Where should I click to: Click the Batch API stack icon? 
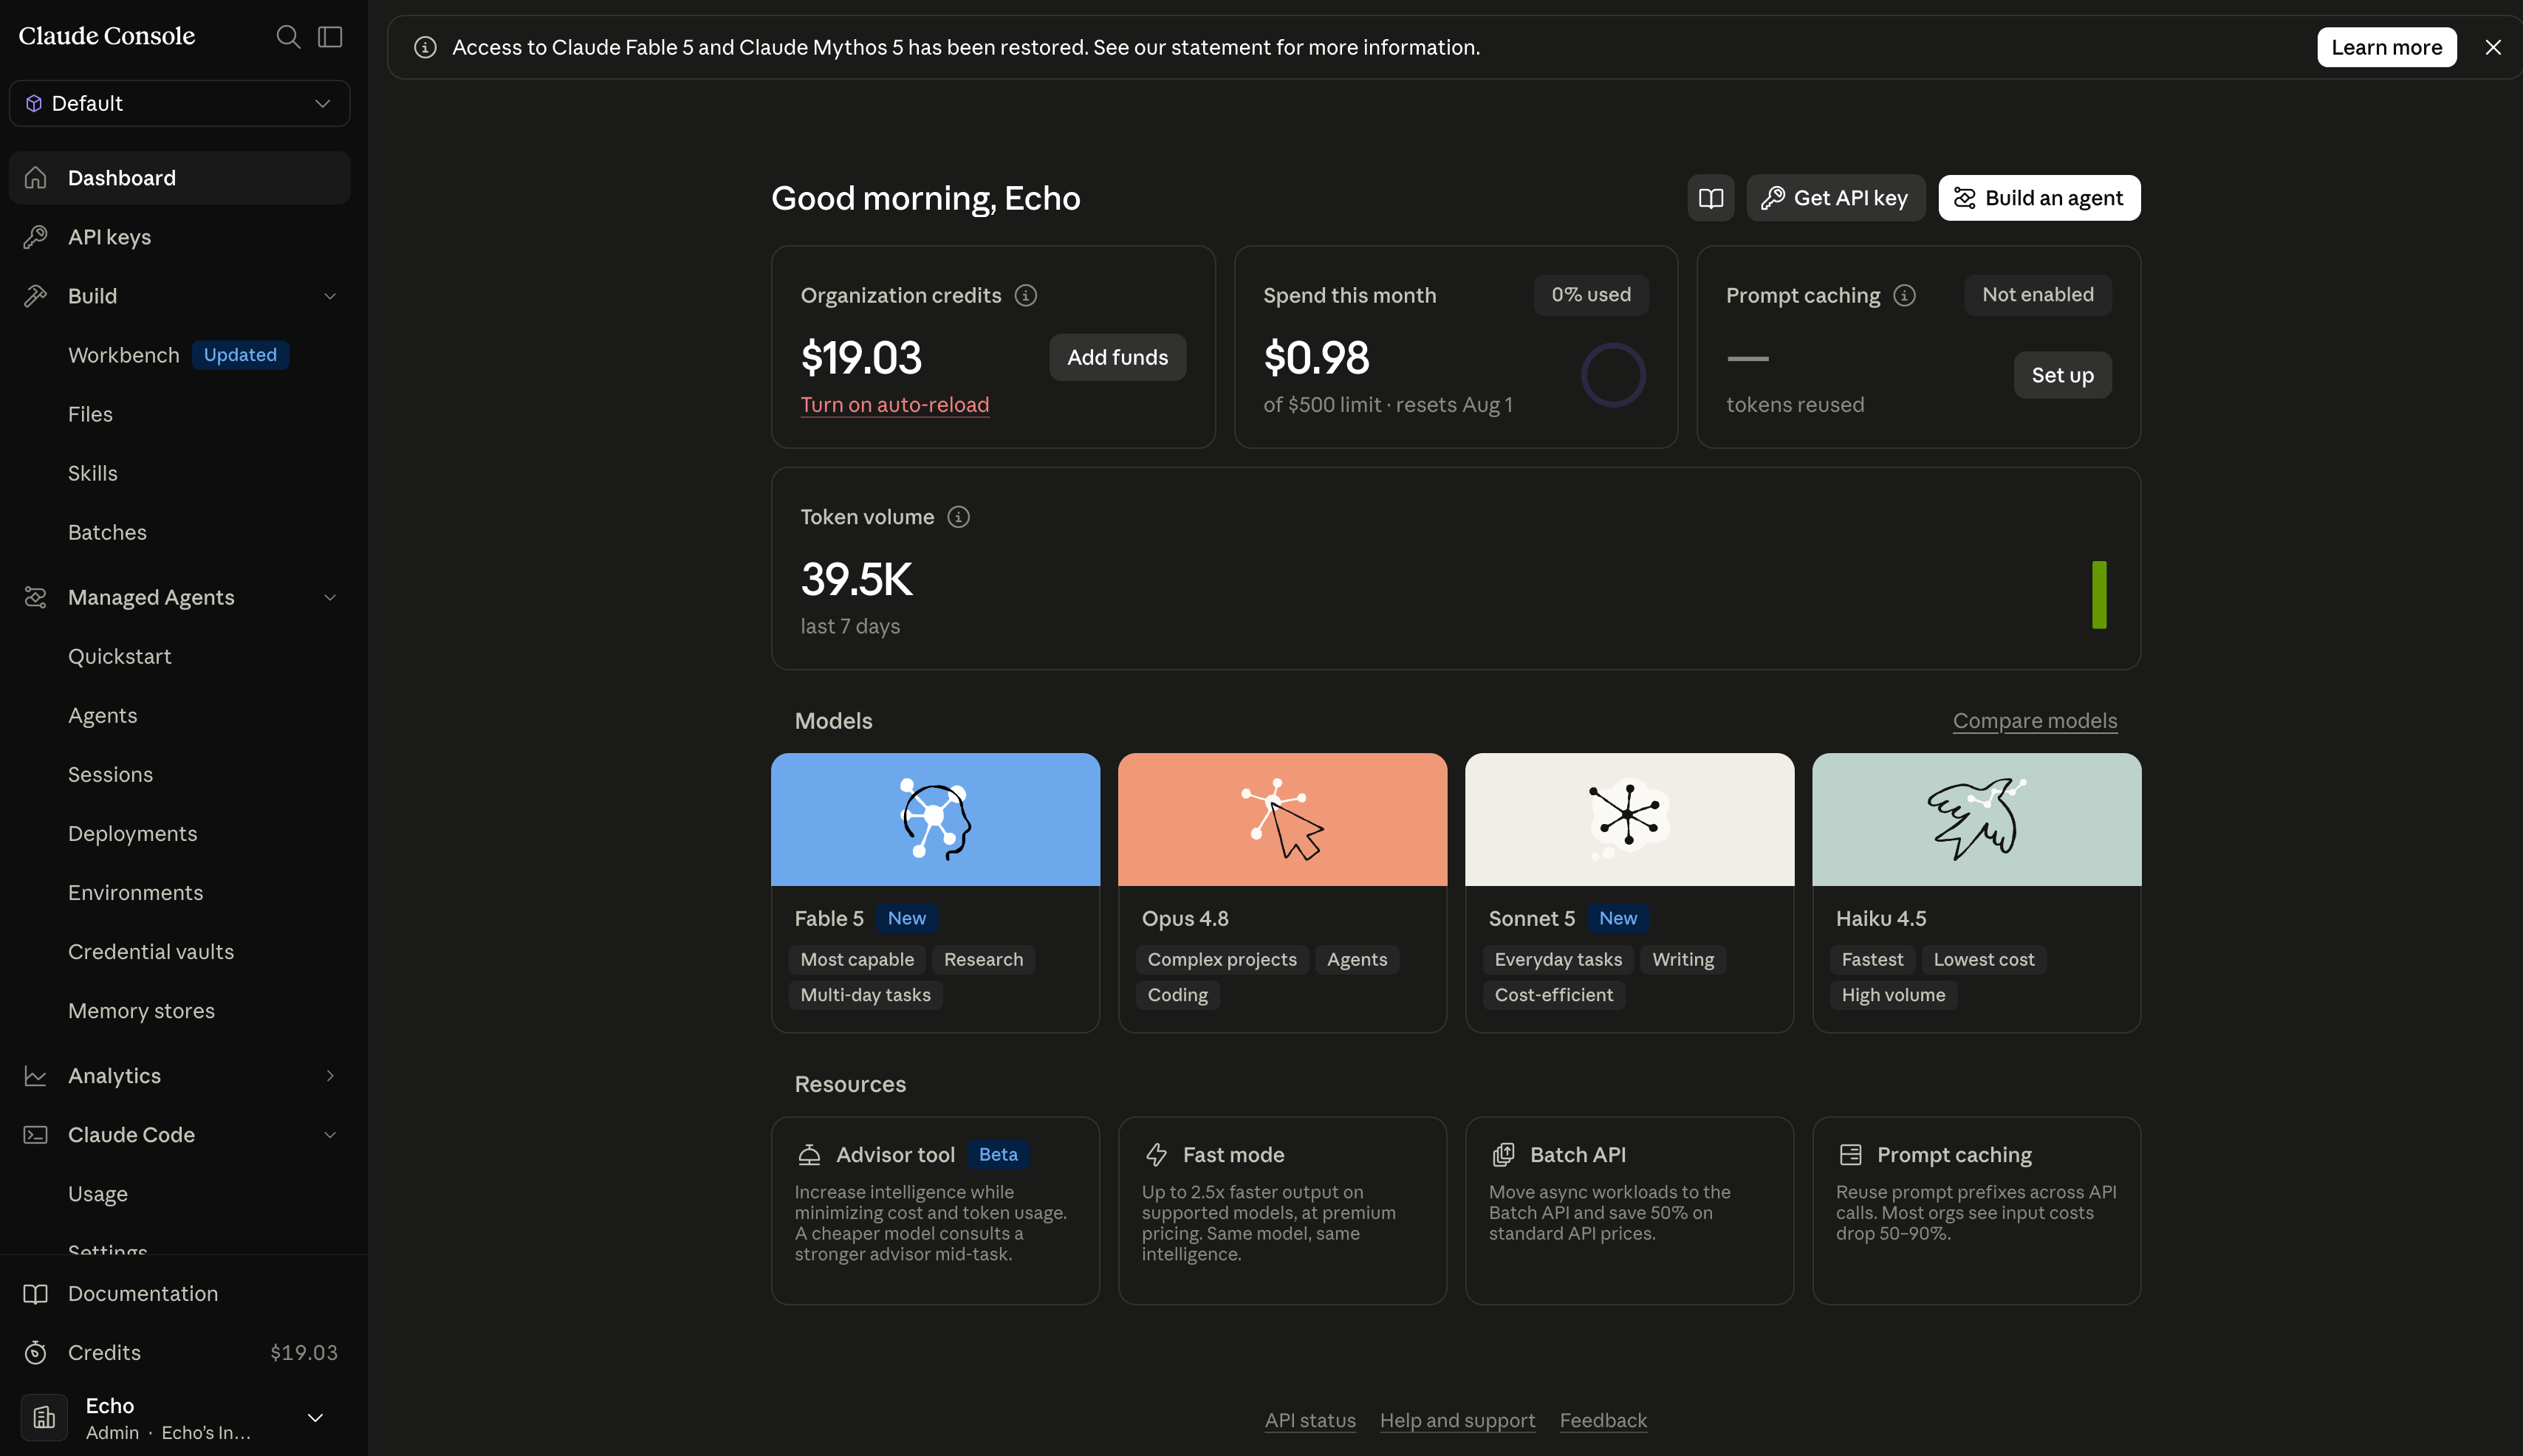click(1503, 1155)
